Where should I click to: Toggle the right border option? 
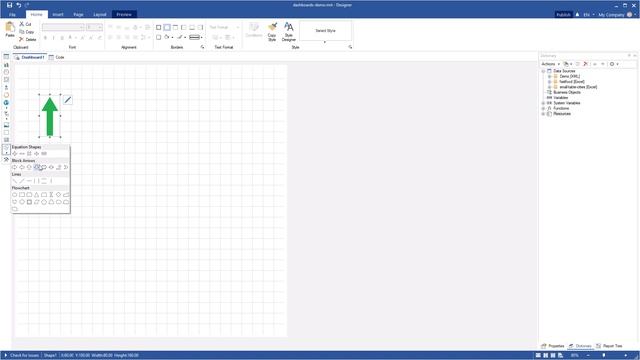point(200,27)
